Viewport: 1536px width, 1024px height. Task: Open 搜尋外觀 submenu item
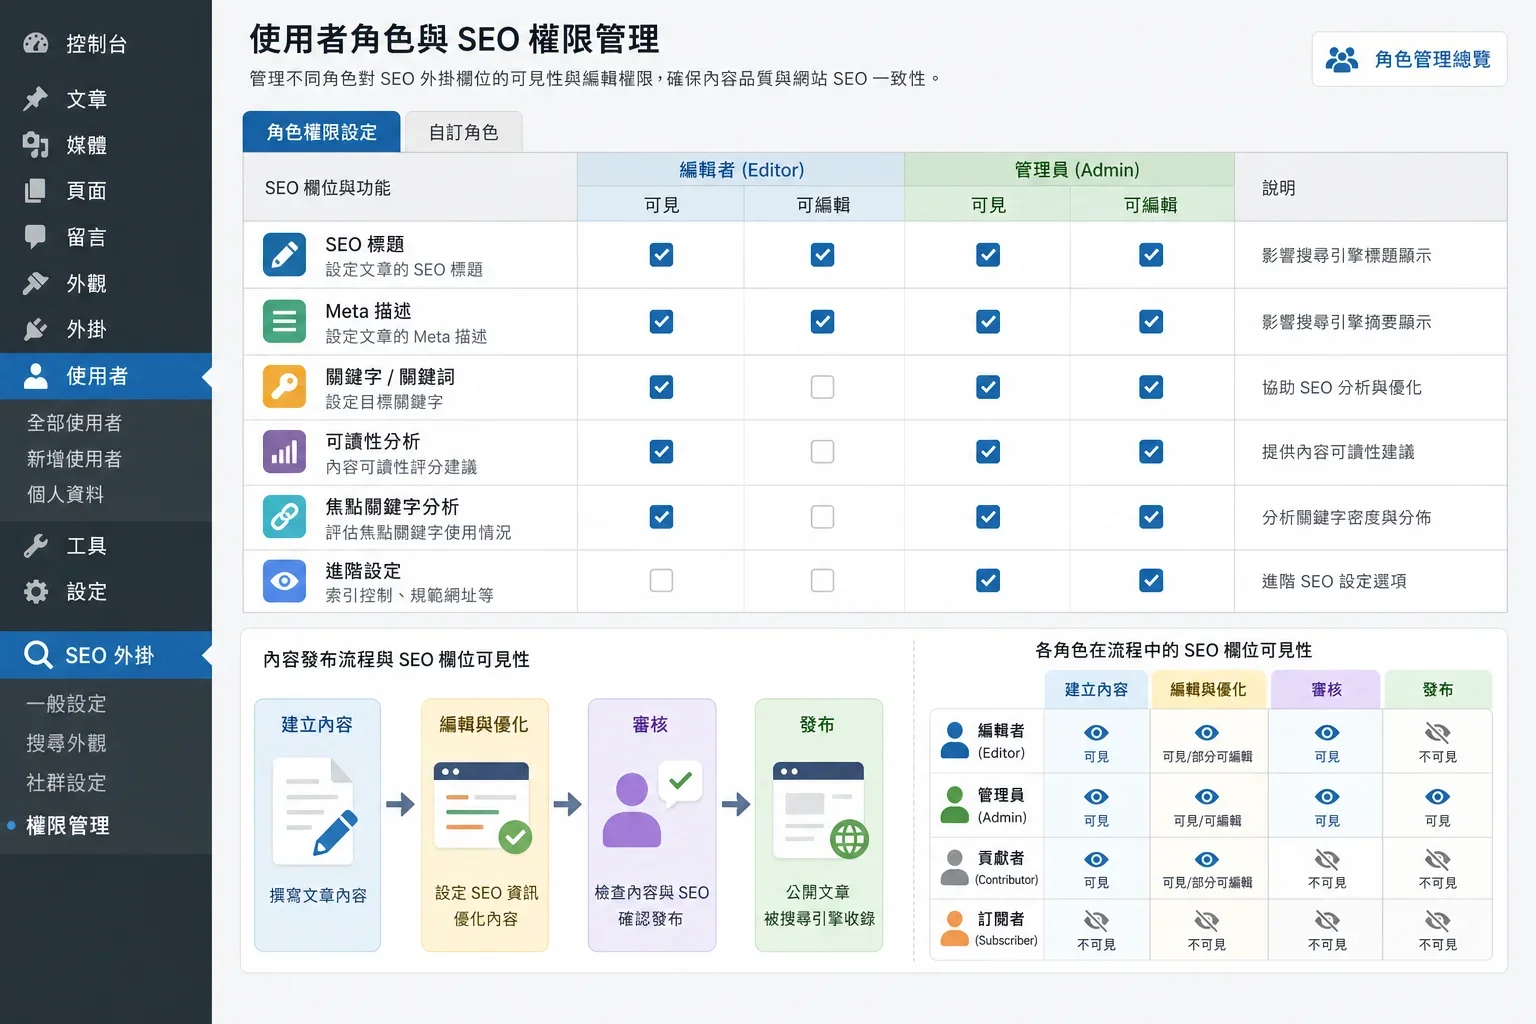point(66,743)
